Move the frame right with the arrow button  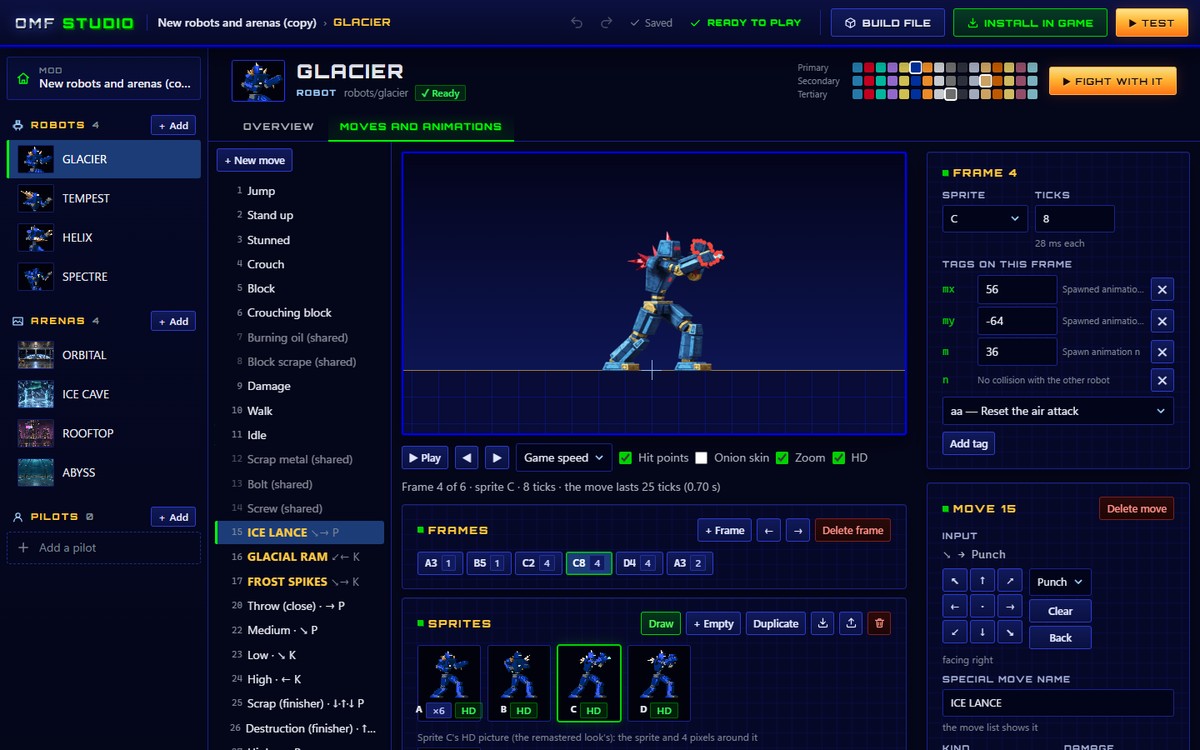point(797,530)
